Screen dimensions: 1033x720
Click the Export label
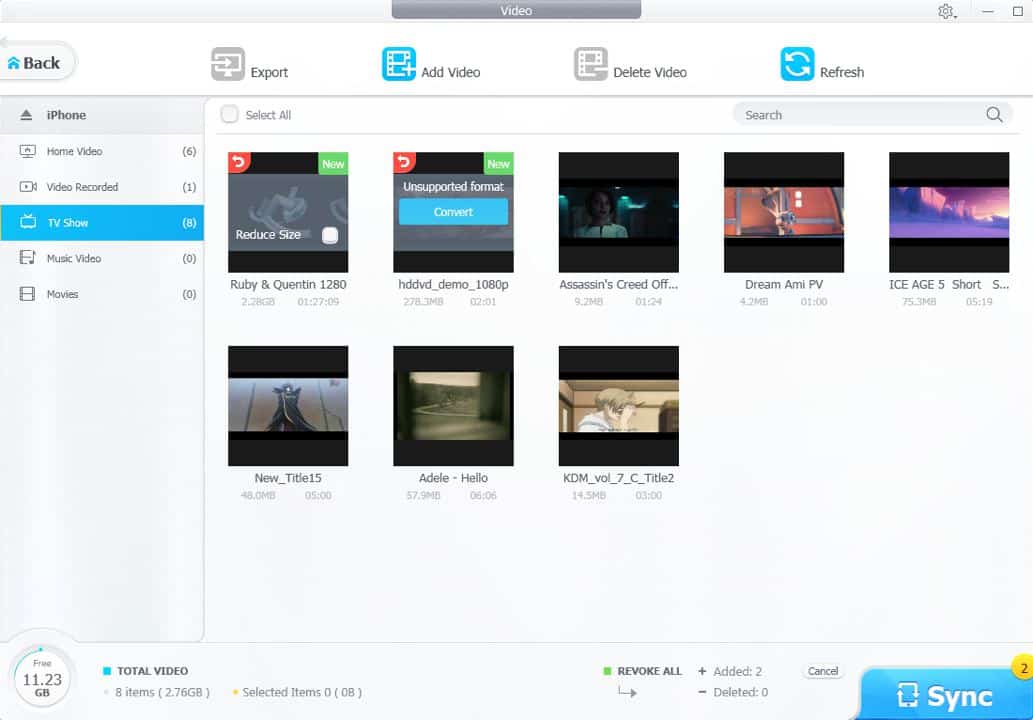[x=269, y=72]
